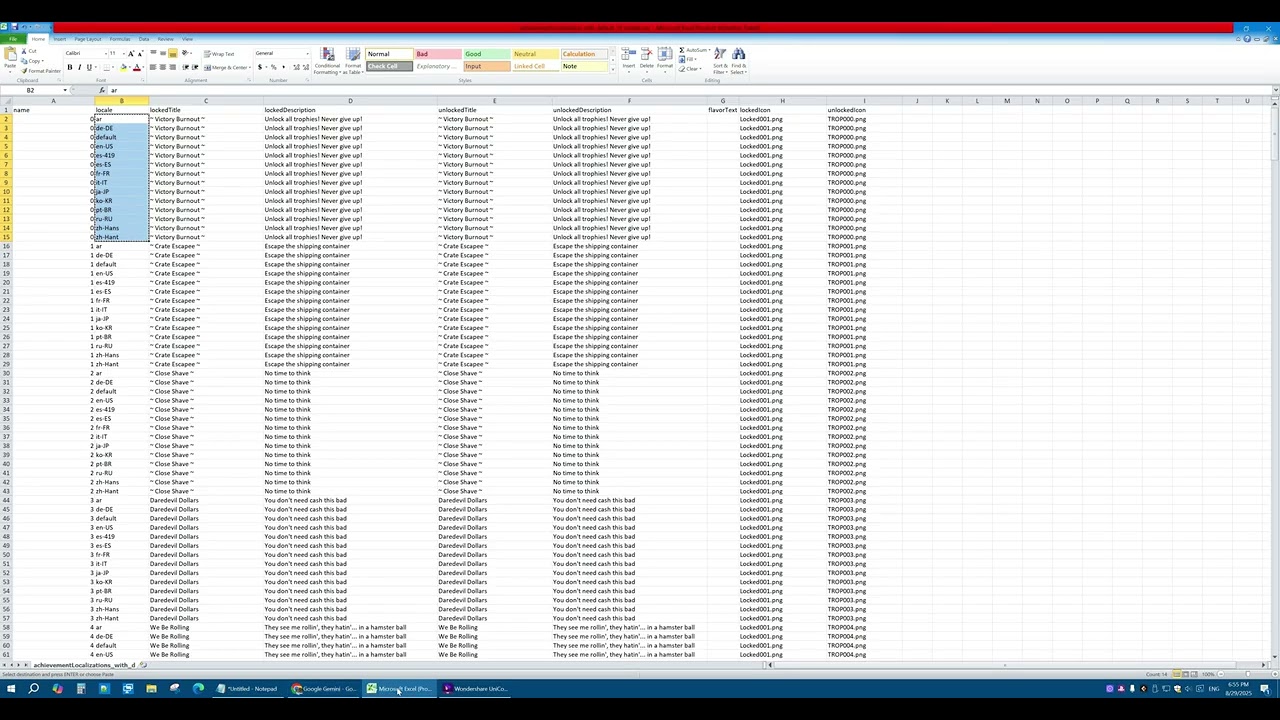Open the Clear eraser dropdown
The image size is (1280, 720).
pos(691,69)
